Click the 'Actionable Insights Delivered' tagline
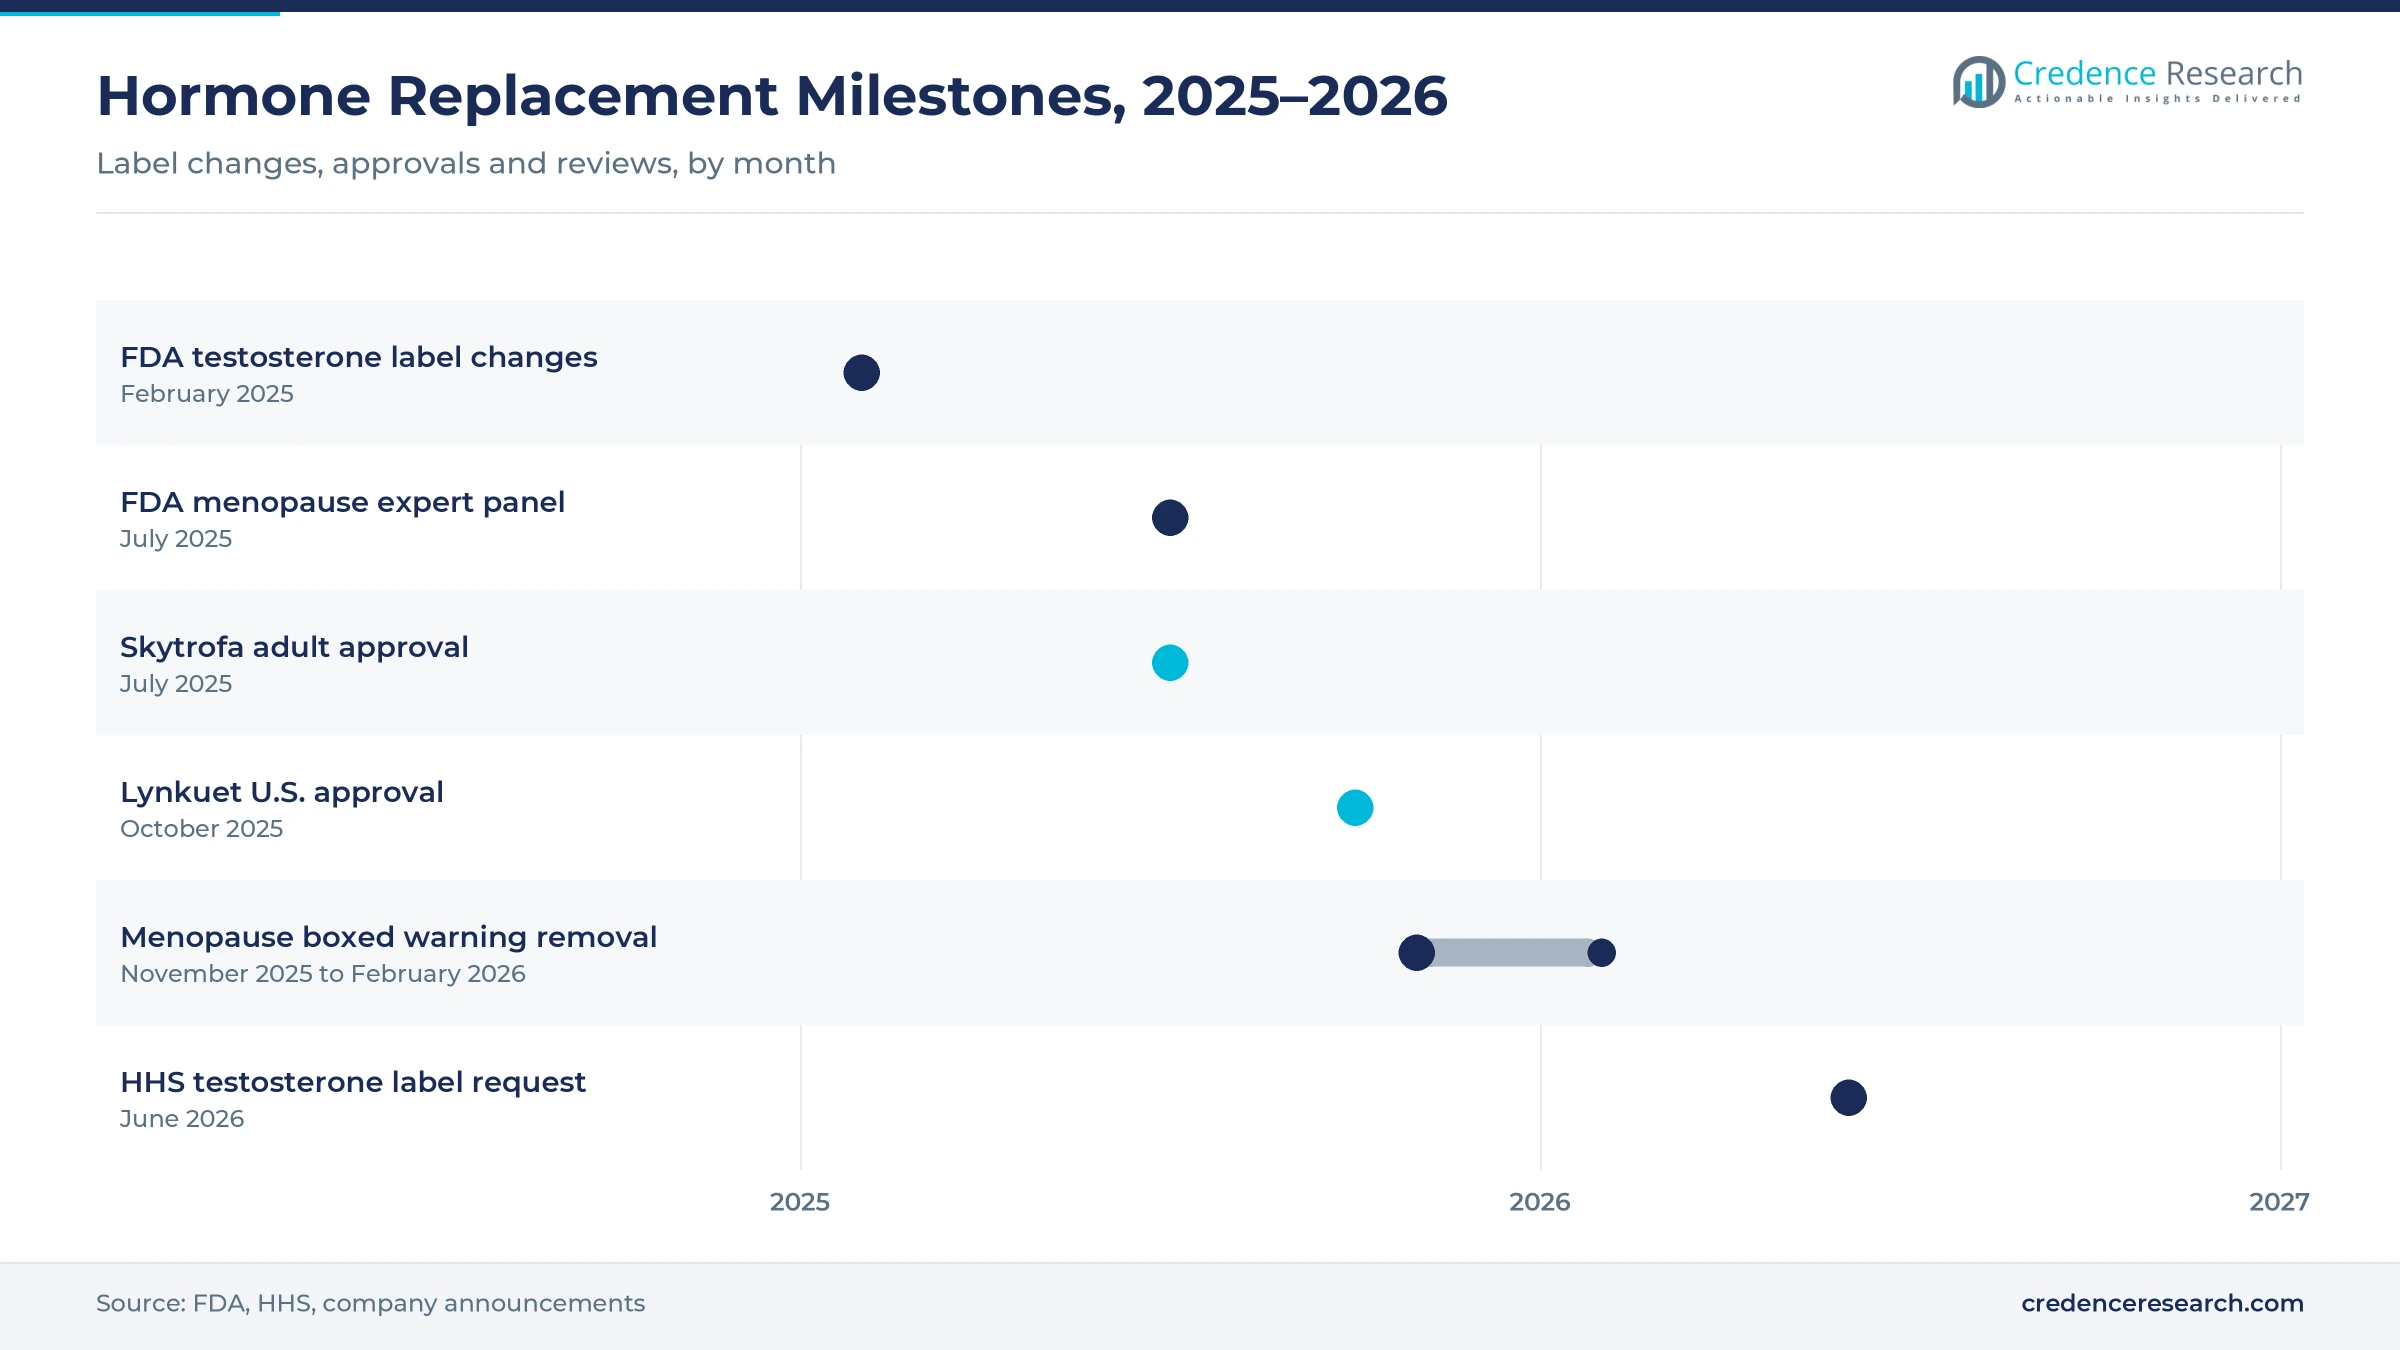Image resolution: width=2400 pixels, height=1350 pixels. click(2158, 99)
